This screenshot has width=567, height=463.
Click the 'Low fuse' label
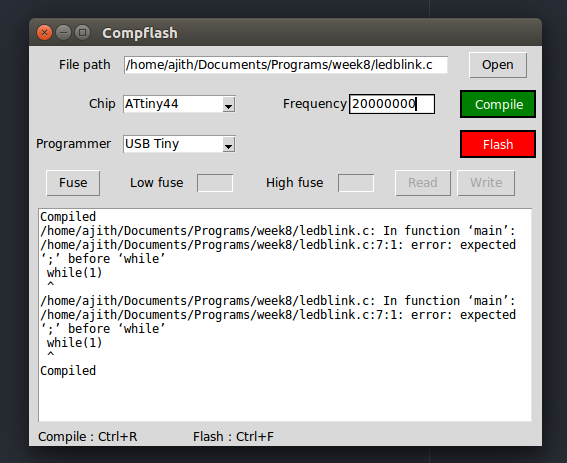tap(157, 183)
